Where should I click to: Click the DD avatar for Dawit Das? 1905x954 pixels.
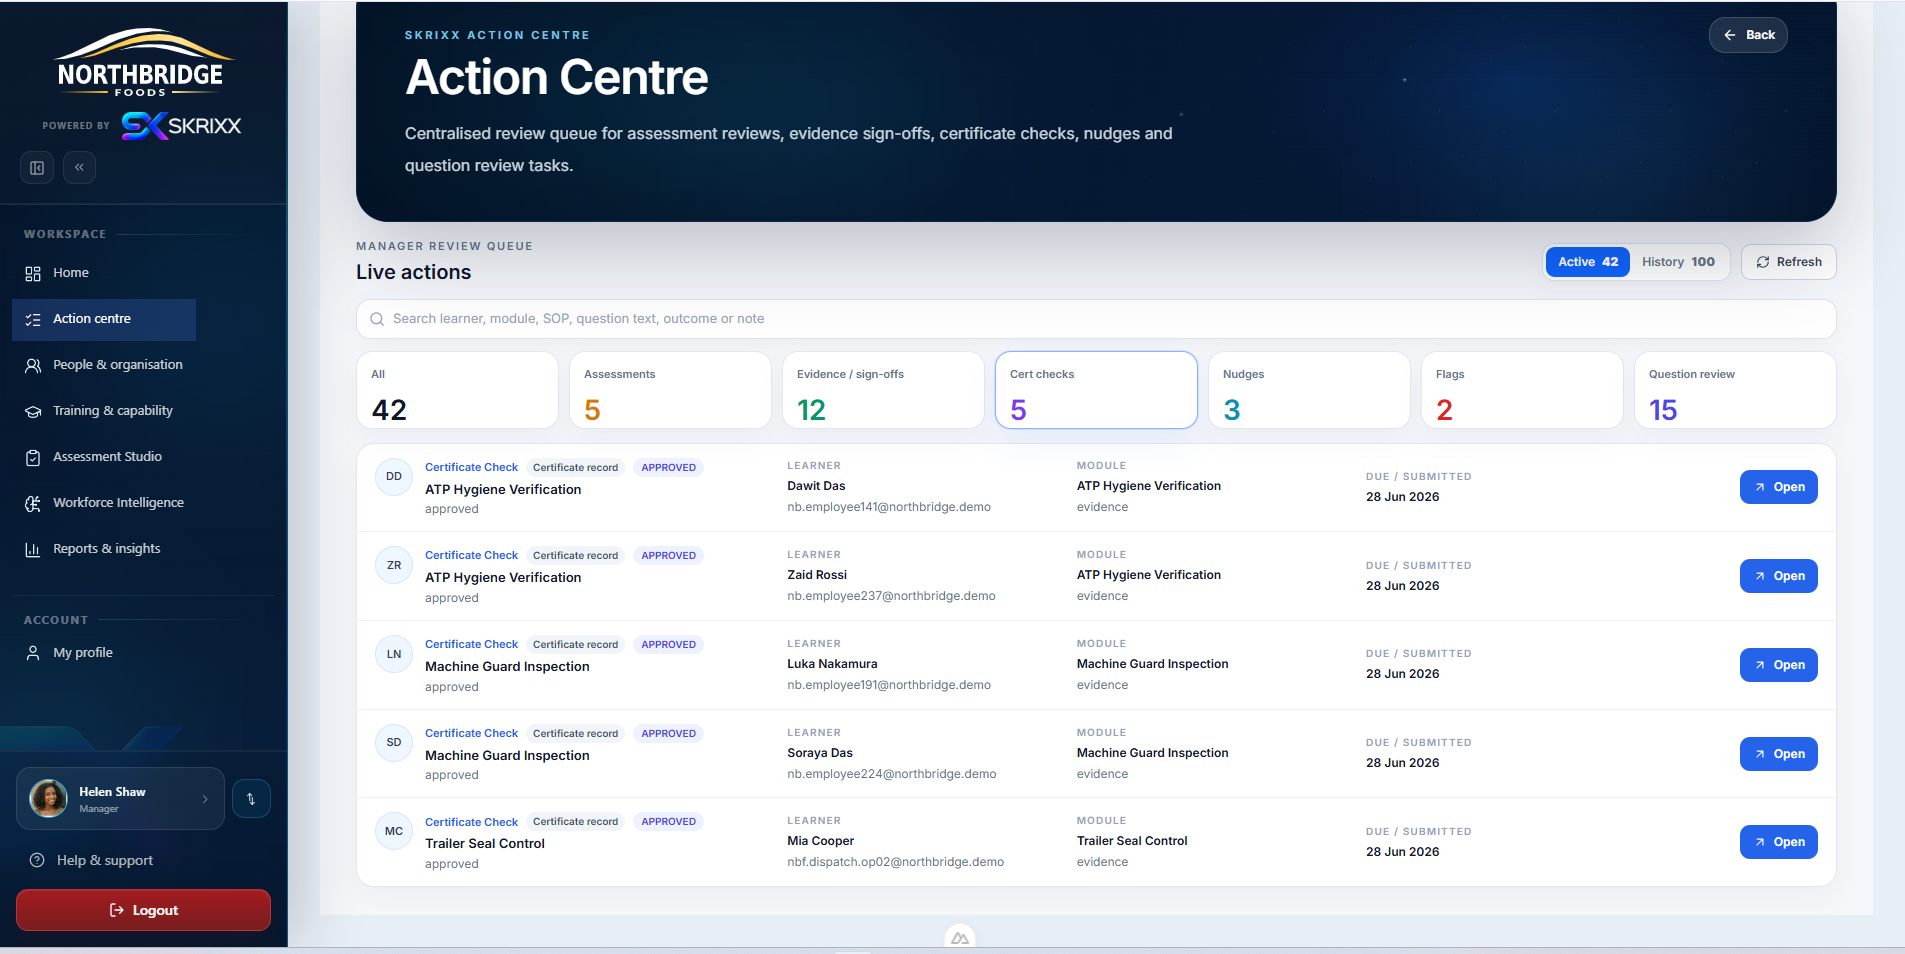coord(394,477)
